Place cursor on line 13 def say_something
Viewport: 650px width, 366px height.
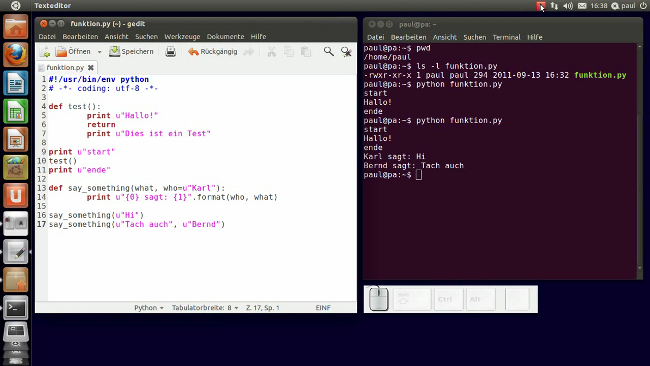[137, 188]
